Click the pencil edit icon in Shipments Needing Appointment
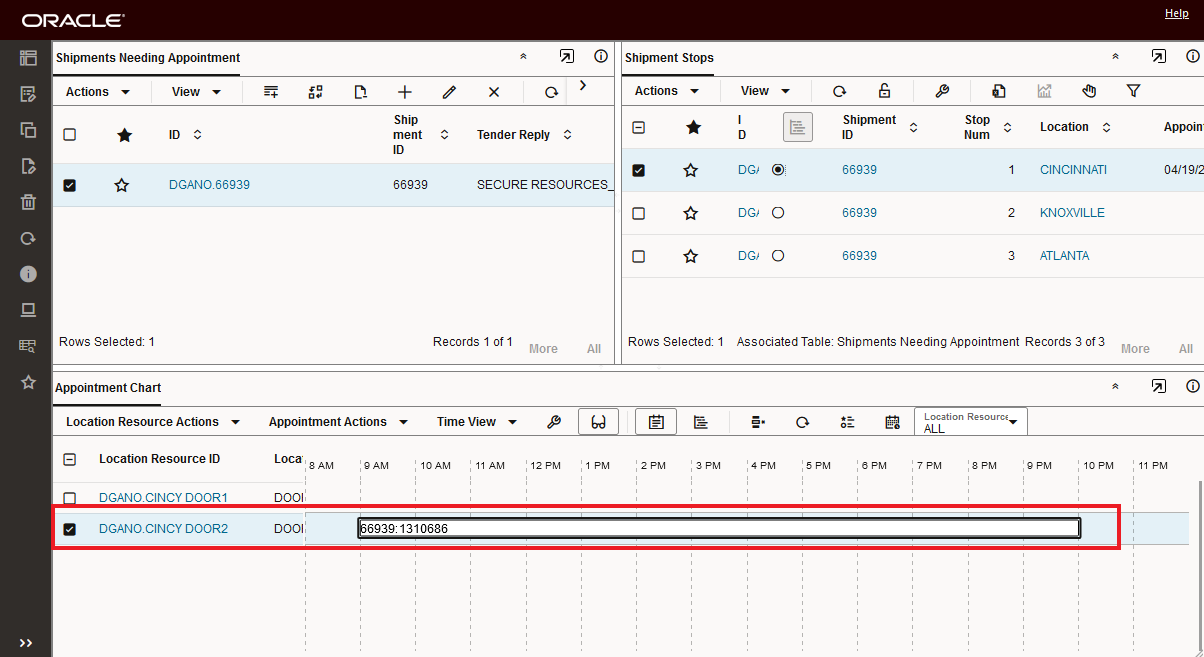Viewport: 1204px width, 657px height. click(x=449, y=92)
